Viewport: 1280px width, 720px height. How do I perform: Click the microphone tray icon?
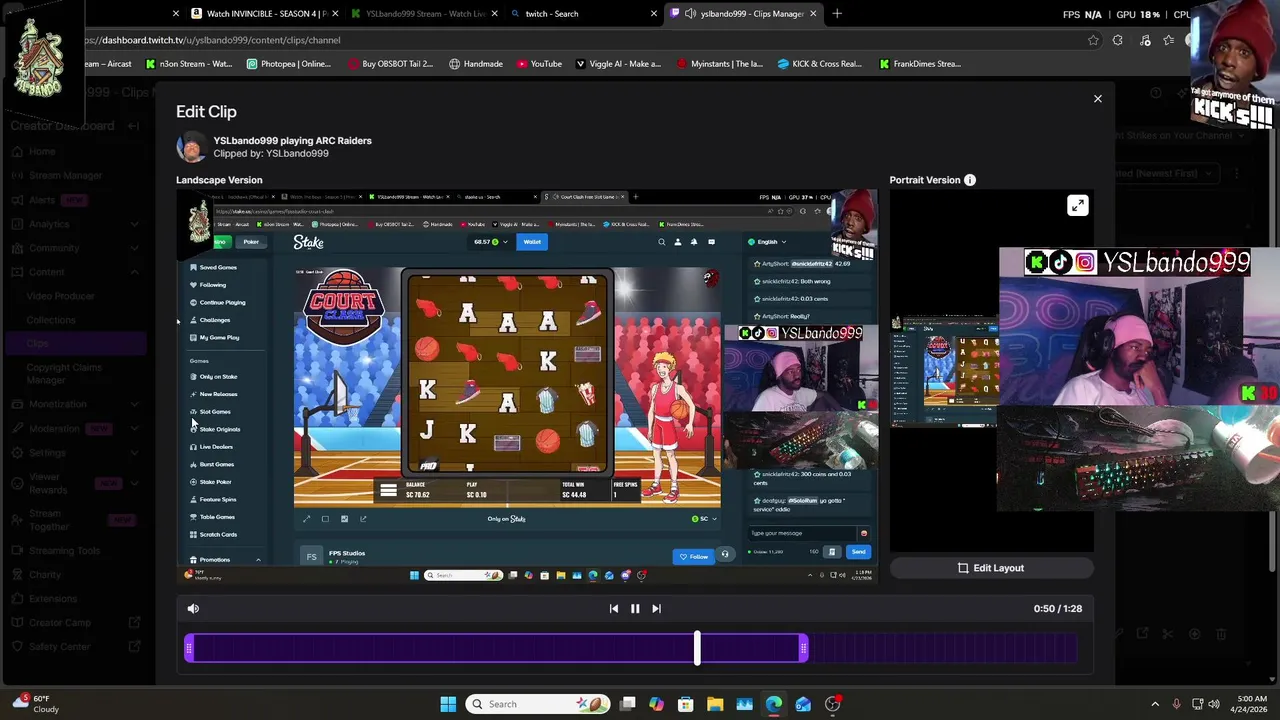coord(1176,704)
